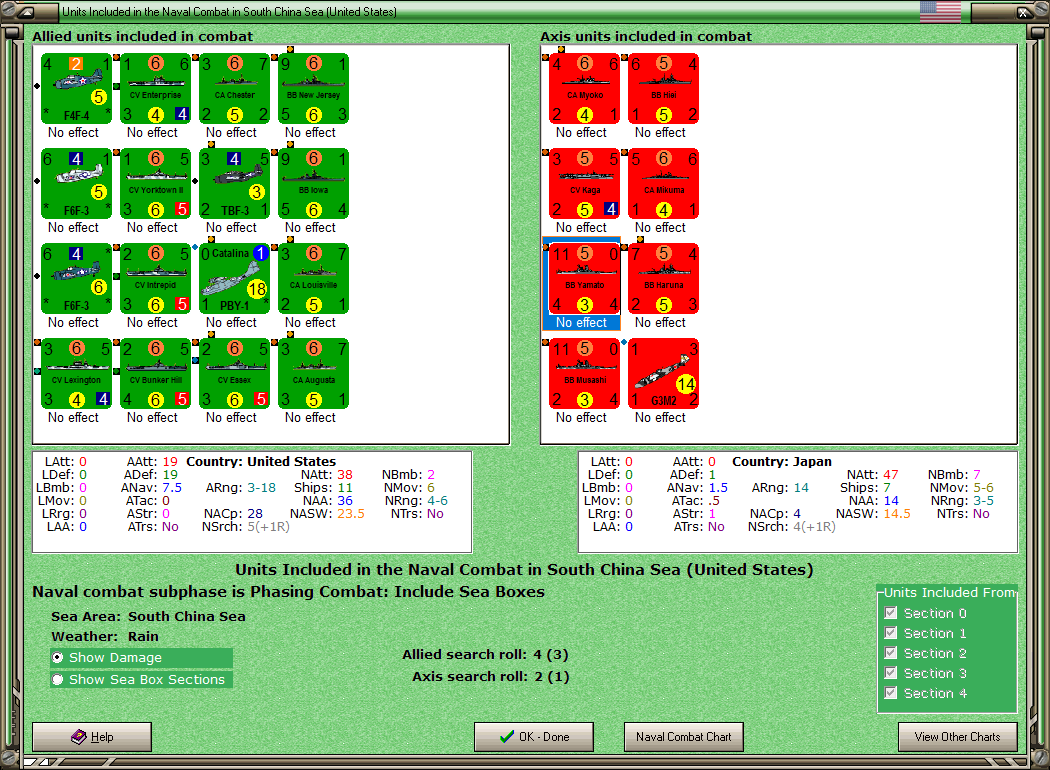
Task: Select the F4F-4 fighter unit counter
Action: [x=76, y=89]
